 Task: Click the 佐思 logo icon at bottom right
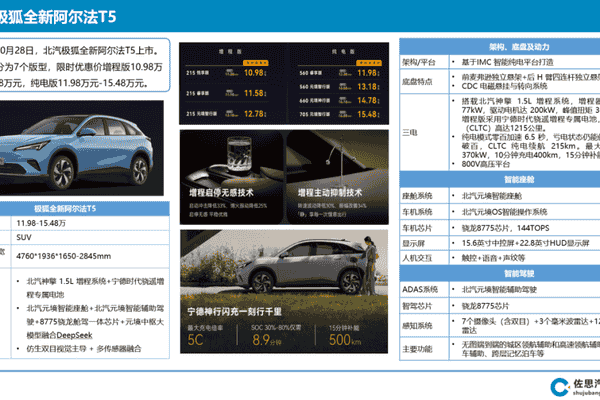(x=561, y=385)
